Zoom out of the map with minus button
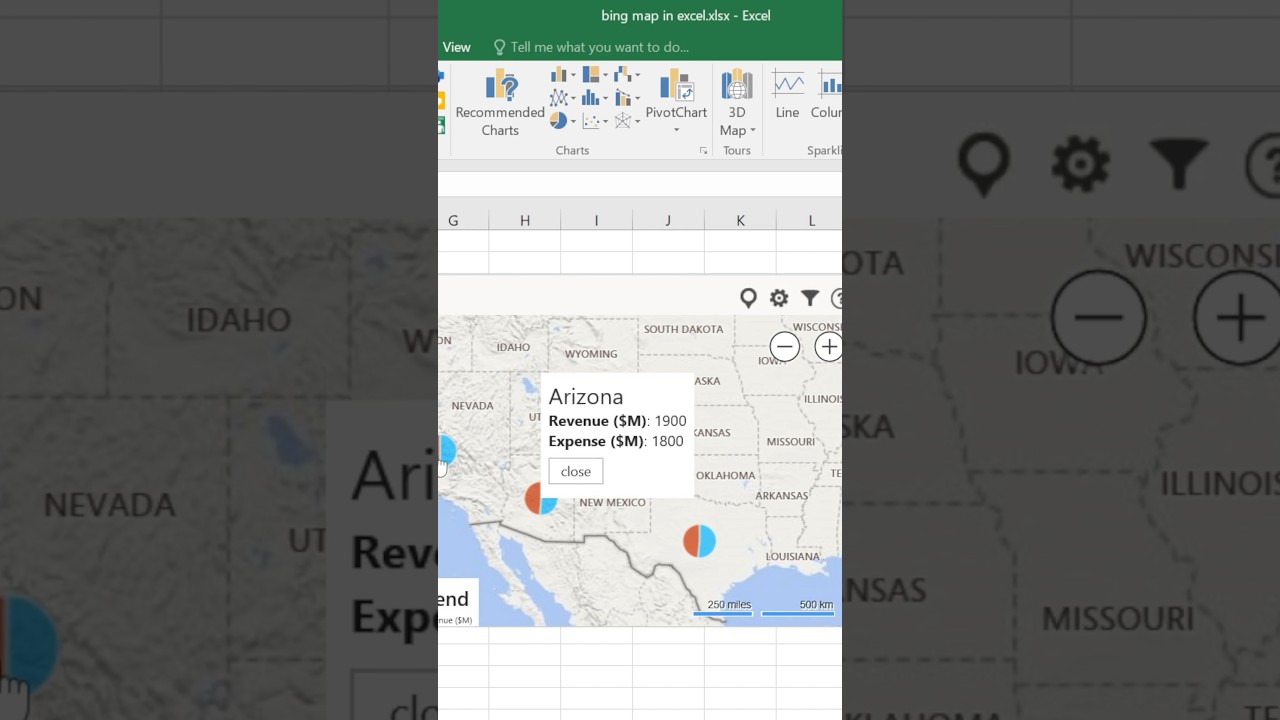 785,347
